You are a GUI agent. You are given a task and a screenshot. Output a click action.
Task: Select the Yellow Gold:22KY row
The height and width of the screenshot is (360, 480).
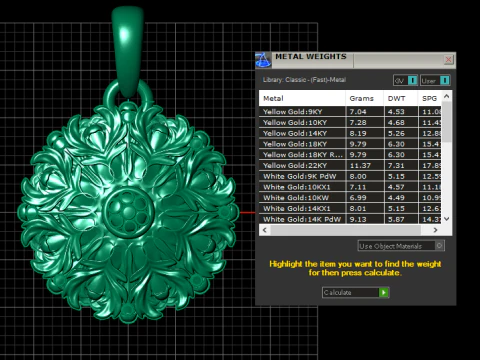[350, 165]
